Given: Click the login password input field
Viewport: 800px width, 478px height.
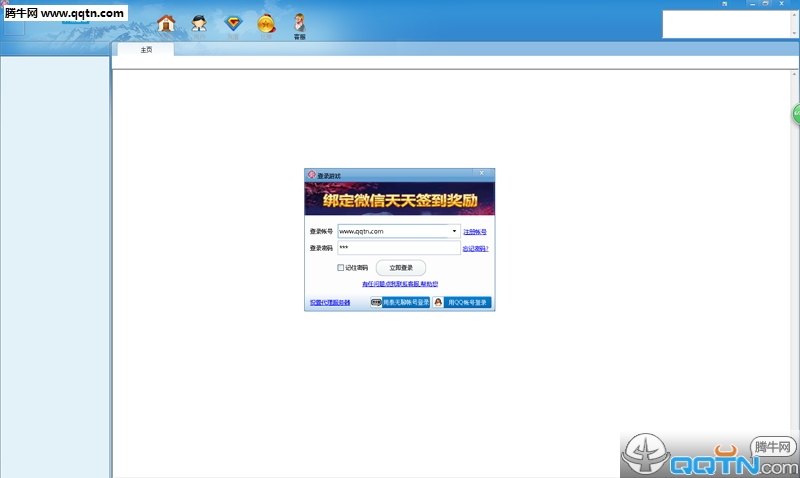Looking at the screenshot, I should click(x=398, y=248).
